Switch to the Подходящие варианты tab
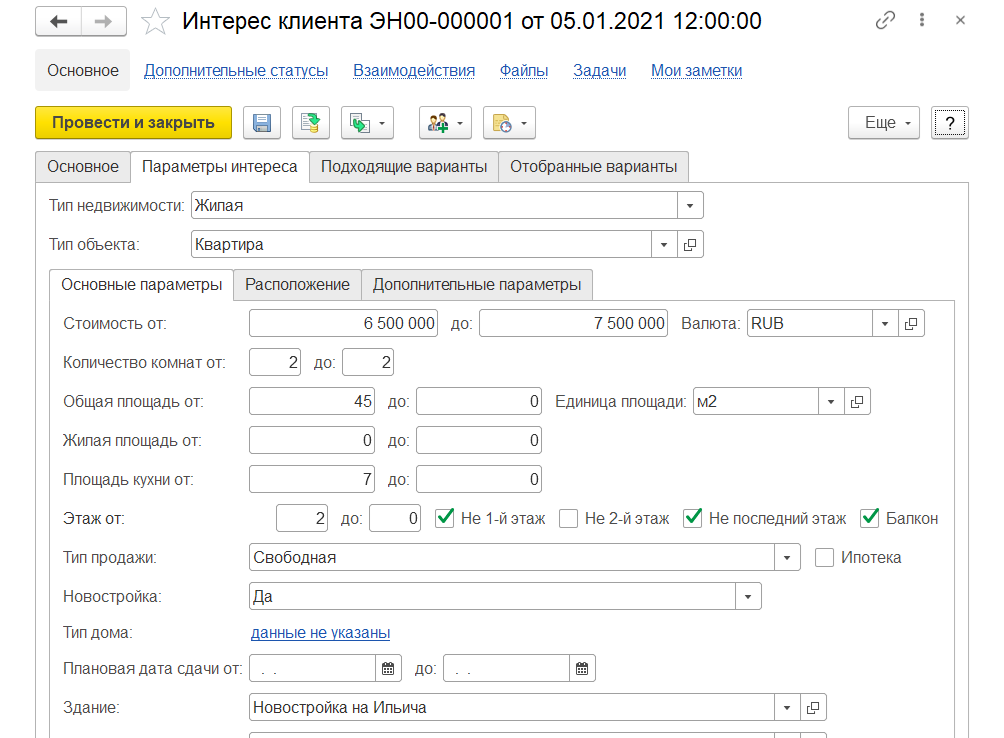The image size is (1004, 738). point(404,167)
